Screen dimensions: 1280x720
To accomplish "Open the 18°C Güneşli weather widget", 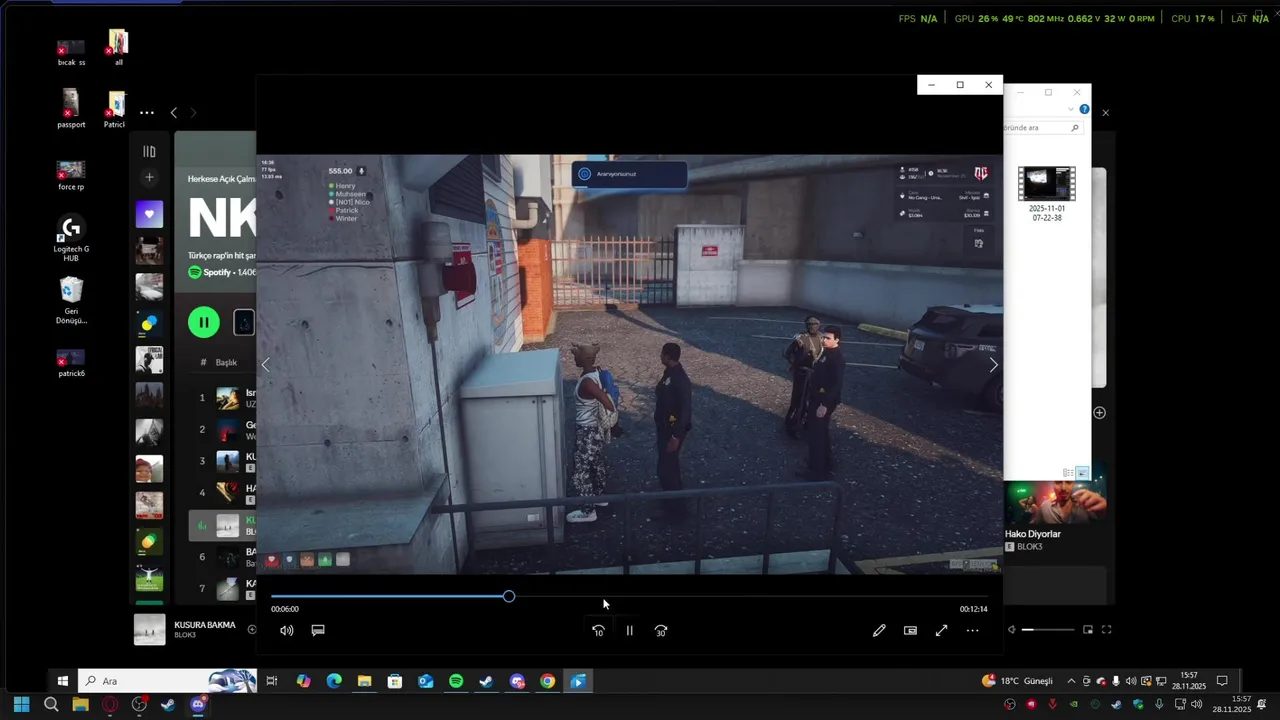I will [1018, 681].
